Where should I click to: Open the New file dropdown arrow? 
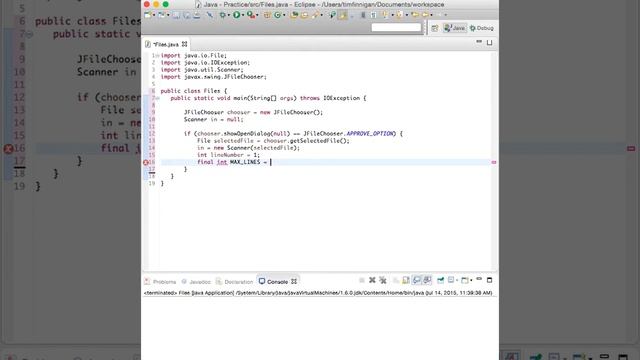click(x=154, y=15)
